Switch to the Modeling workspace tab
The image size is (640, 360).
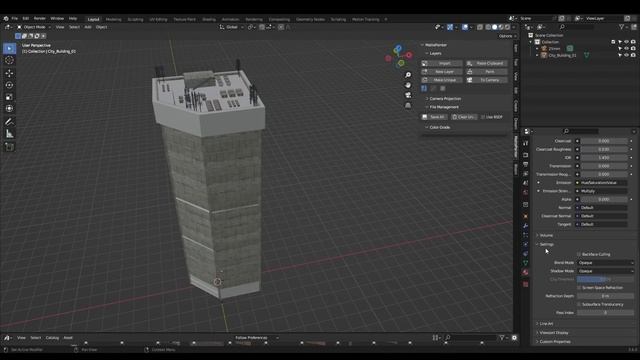click(x=113, y=20)
